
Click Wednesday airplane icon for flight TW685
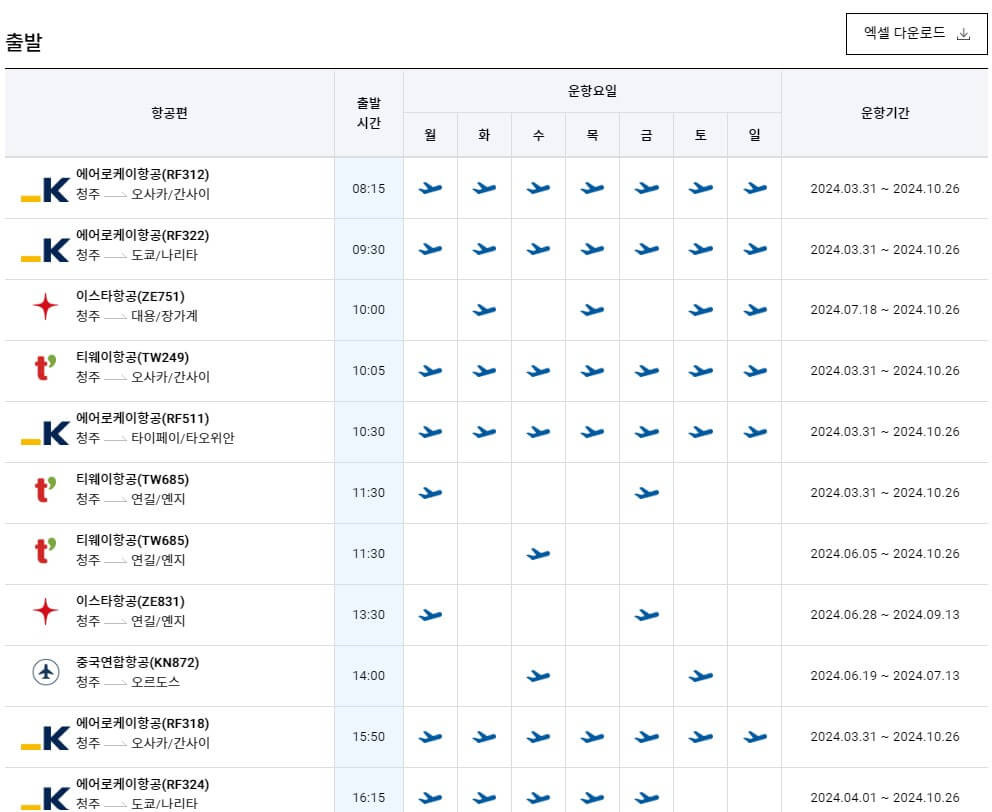pos(537,553)
